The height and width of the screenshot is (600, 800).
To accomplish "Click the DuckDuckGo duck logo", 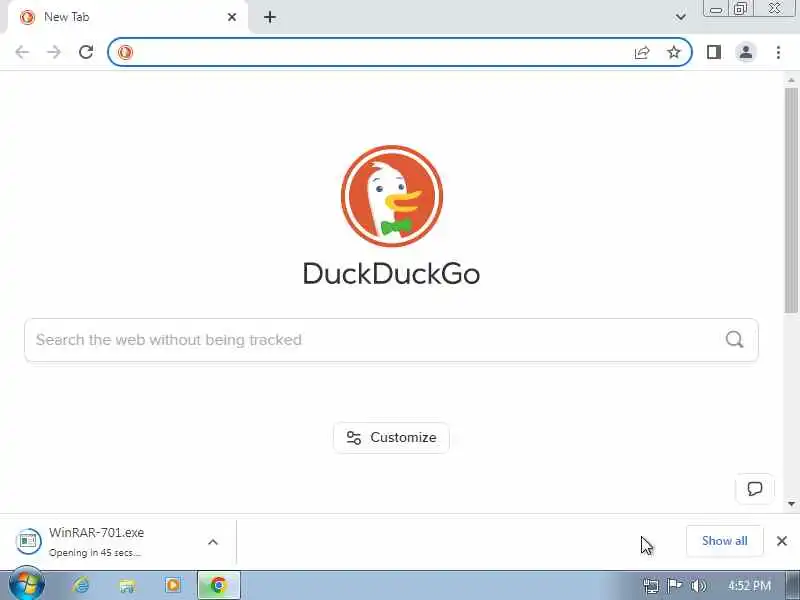I will 392,196.
